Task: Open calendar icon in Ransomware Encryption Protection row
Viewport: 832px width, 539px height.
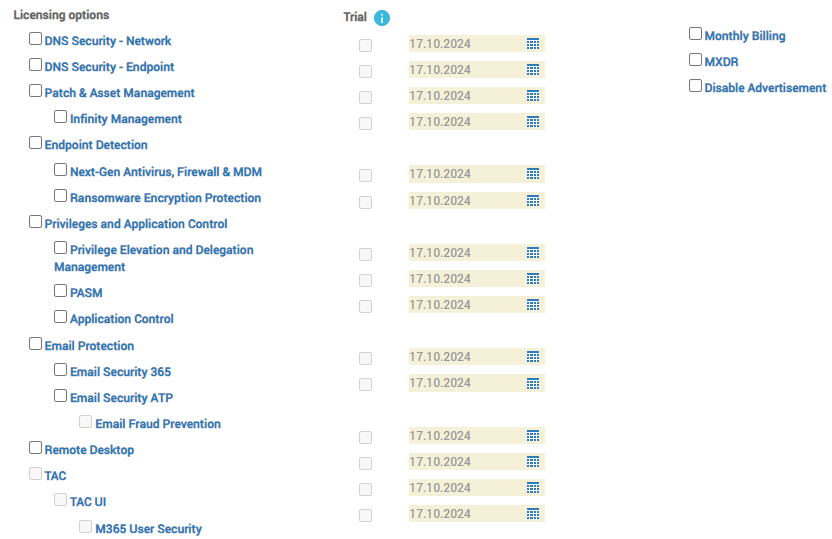Action: coord(533,201)
